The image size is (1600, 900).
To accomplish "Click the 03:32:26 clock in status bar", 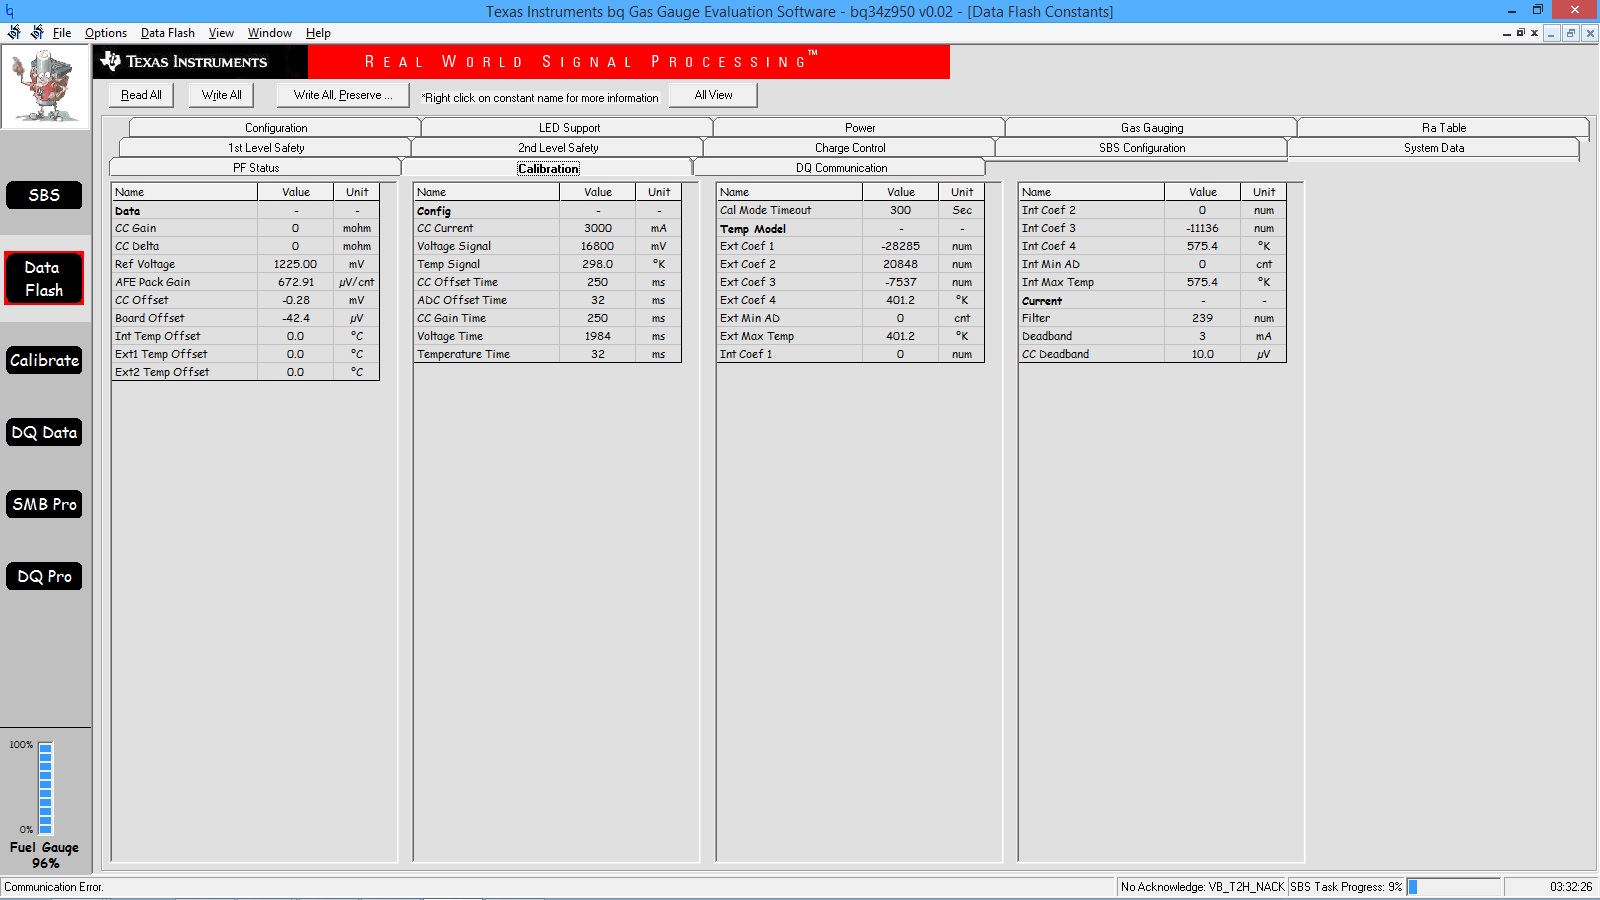I will (1571, 887).
